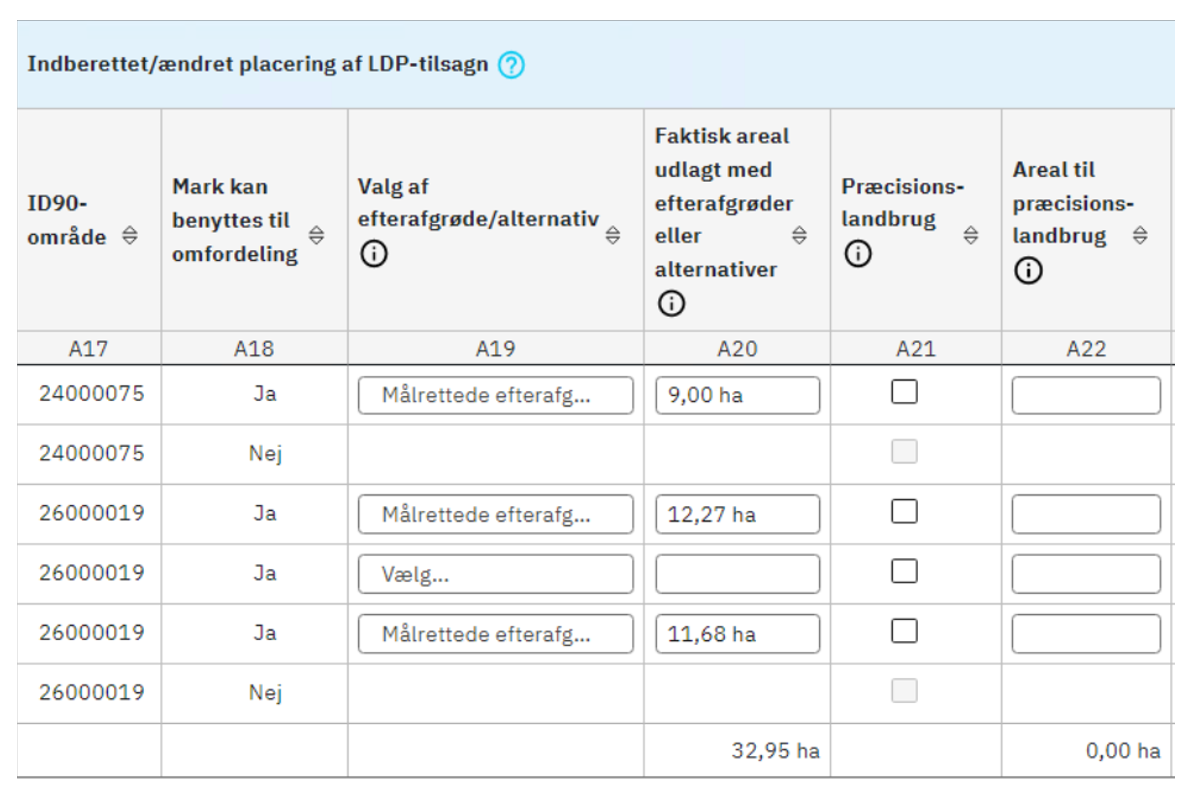The height and width of the screenshot is (806, 1192).
Task: Click empty Faktisk areal field beside Vælg row
Action: coord(737,573)
